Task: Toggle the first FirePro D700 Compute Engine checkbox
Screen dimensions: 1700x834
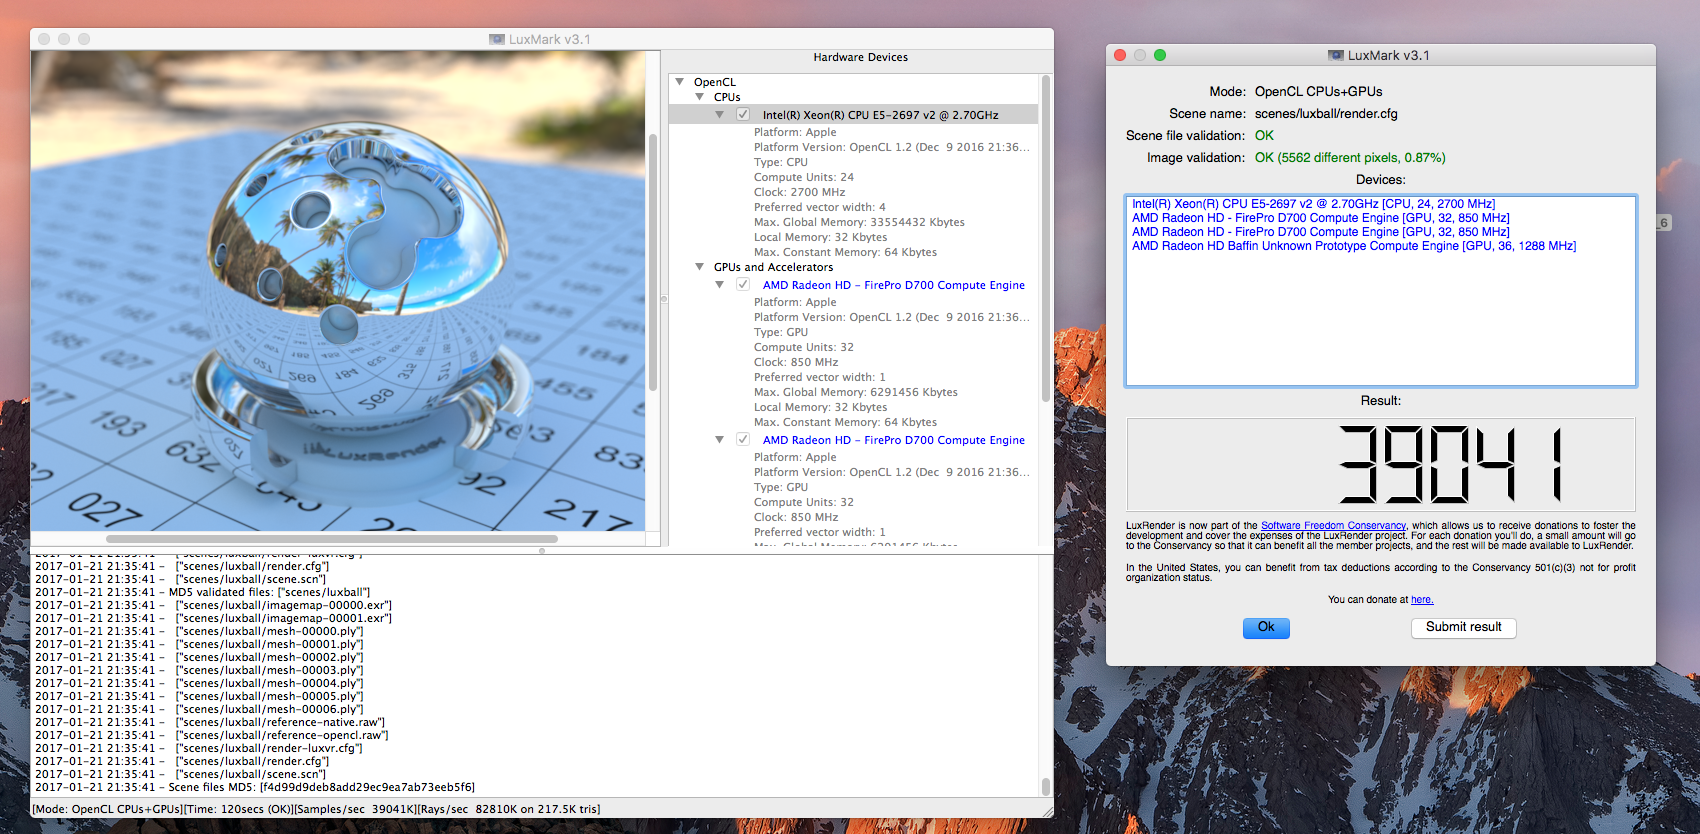Action: coord(743,284)
